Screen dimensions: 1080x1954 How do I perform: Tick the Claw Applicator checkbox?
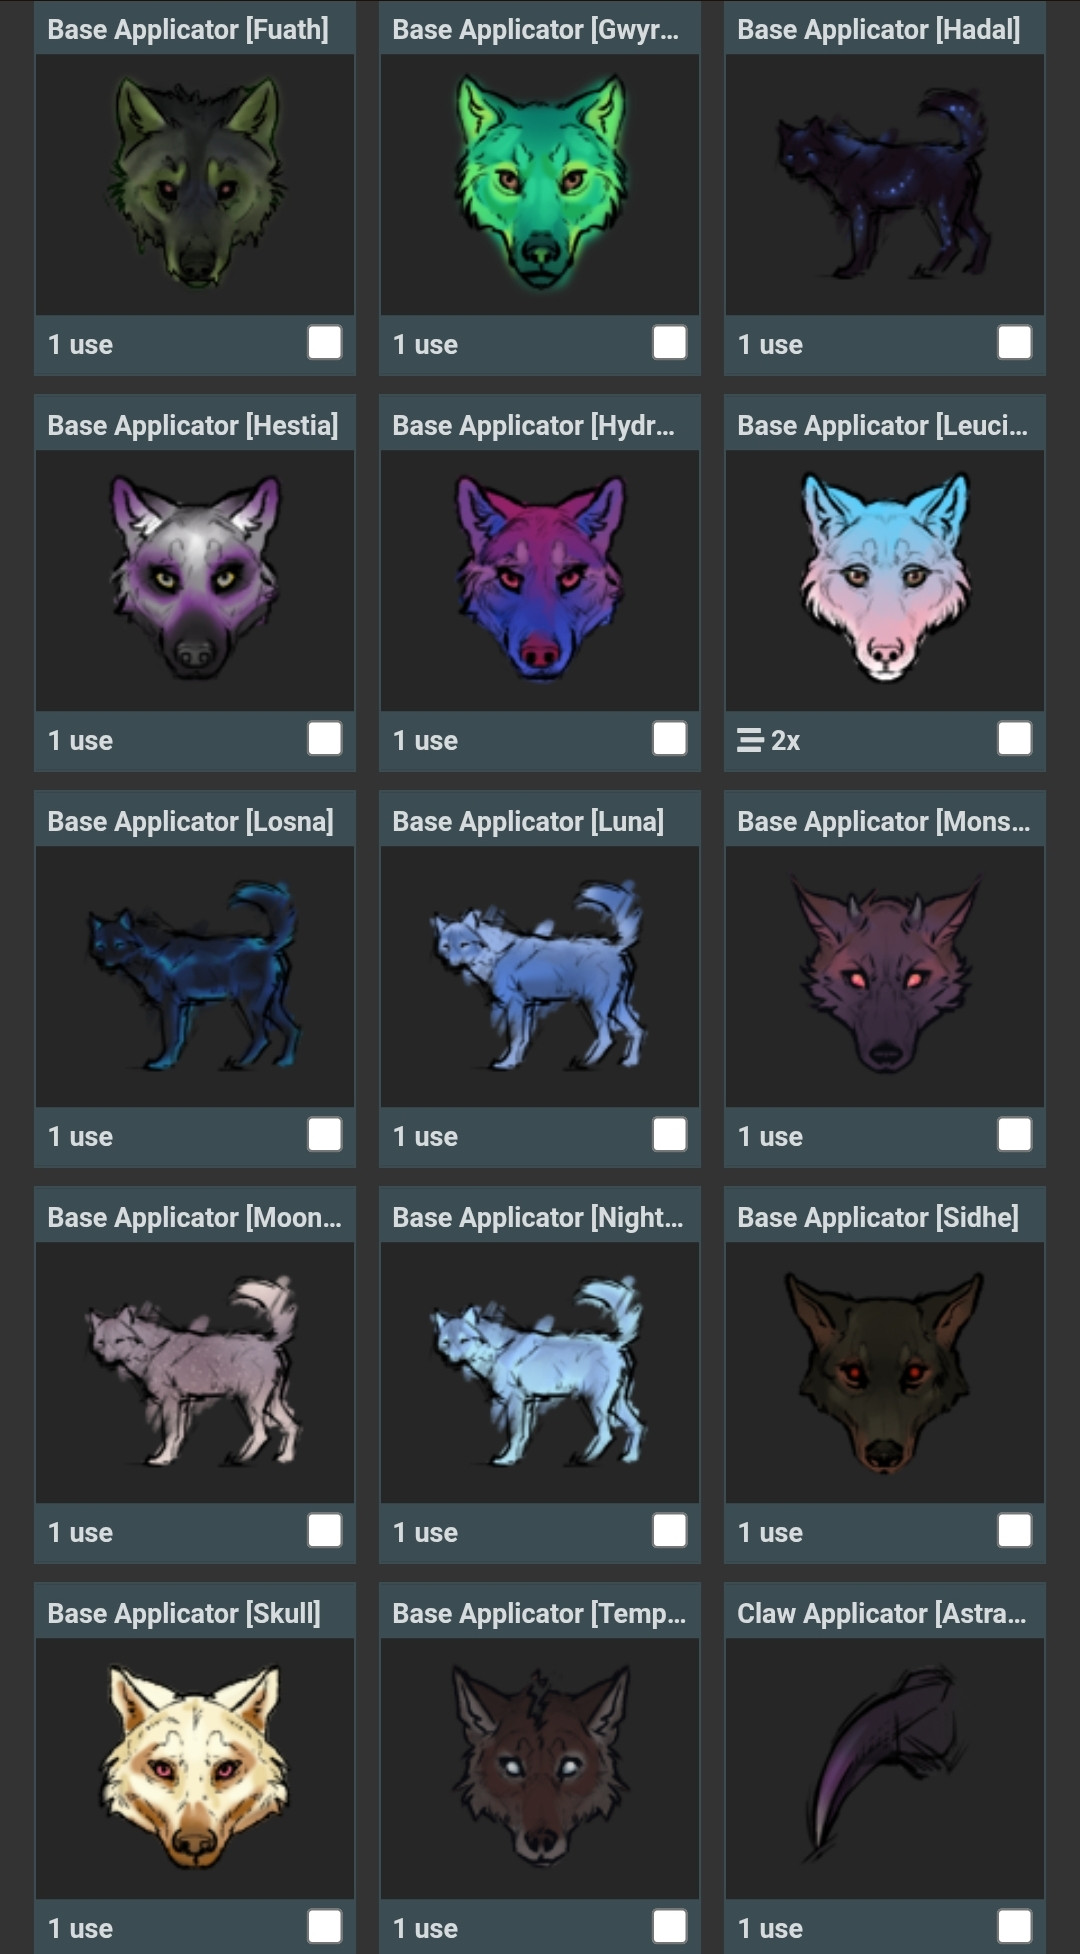tap(1015, 1927)
